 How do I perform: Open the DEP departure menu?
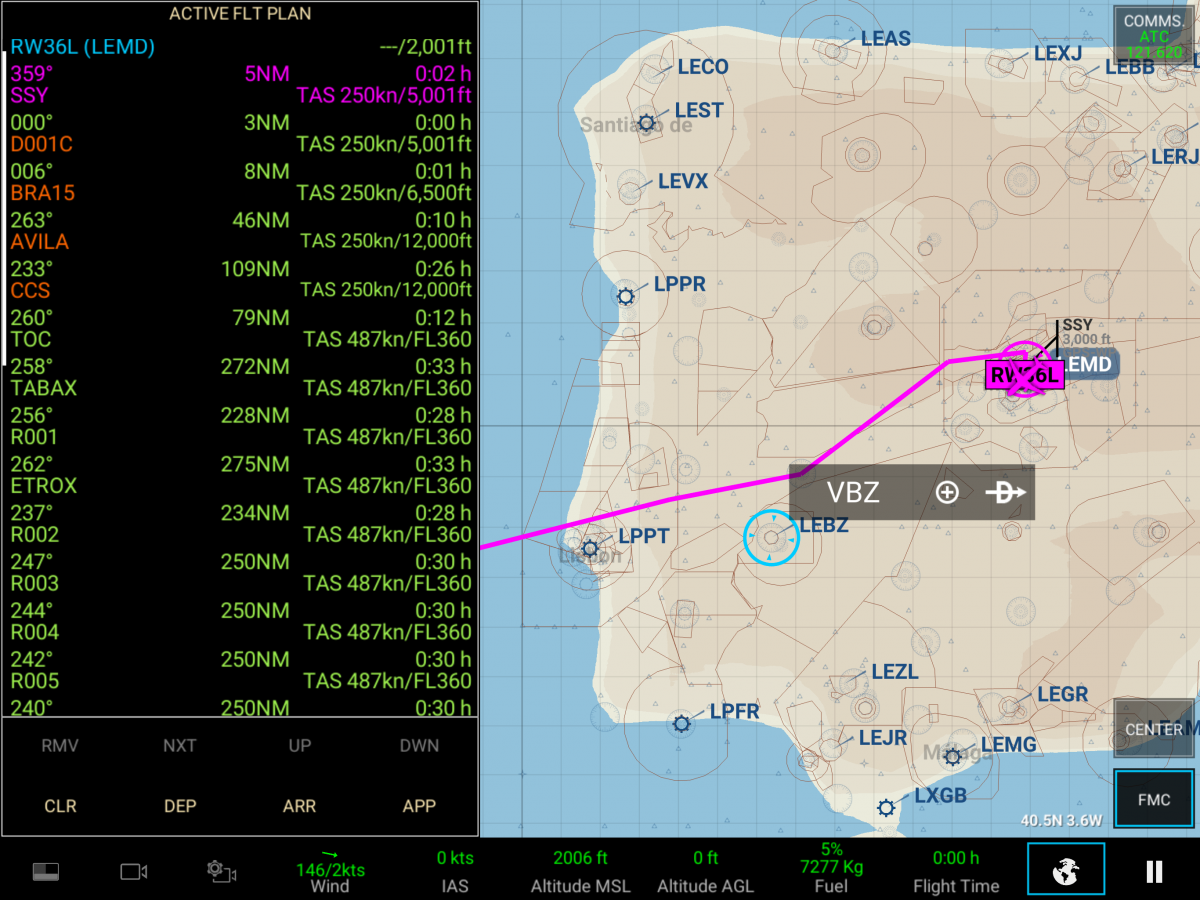[180, 806]
